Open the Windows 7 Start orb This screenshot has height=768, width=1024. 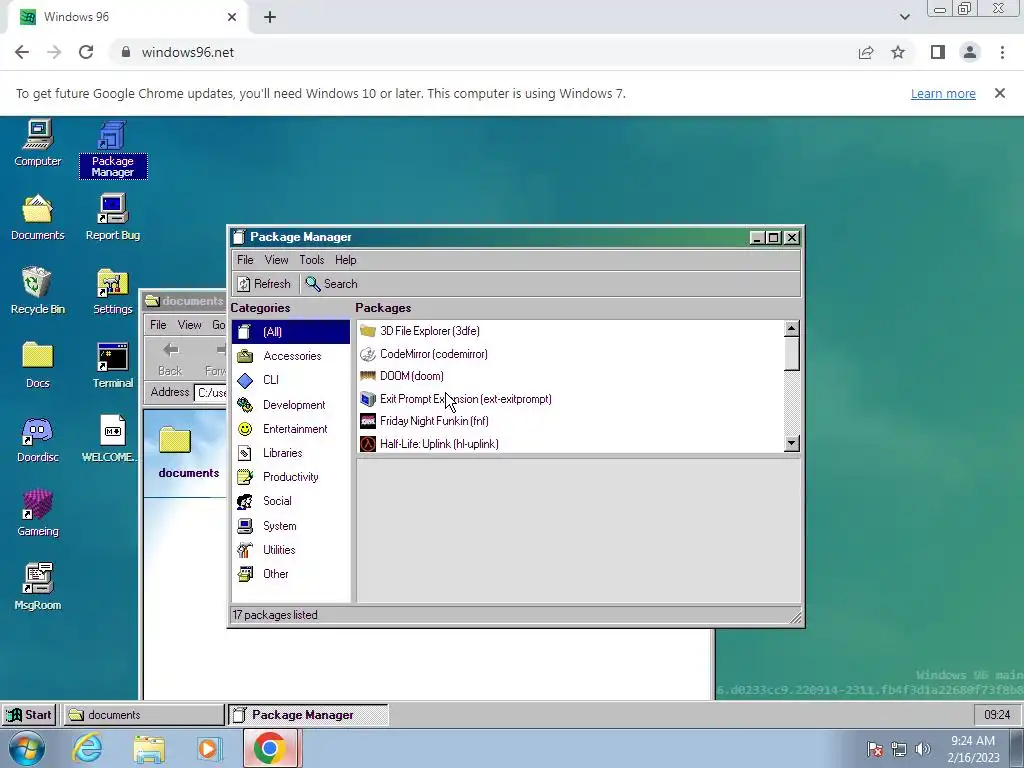click(x=27, y=748)
